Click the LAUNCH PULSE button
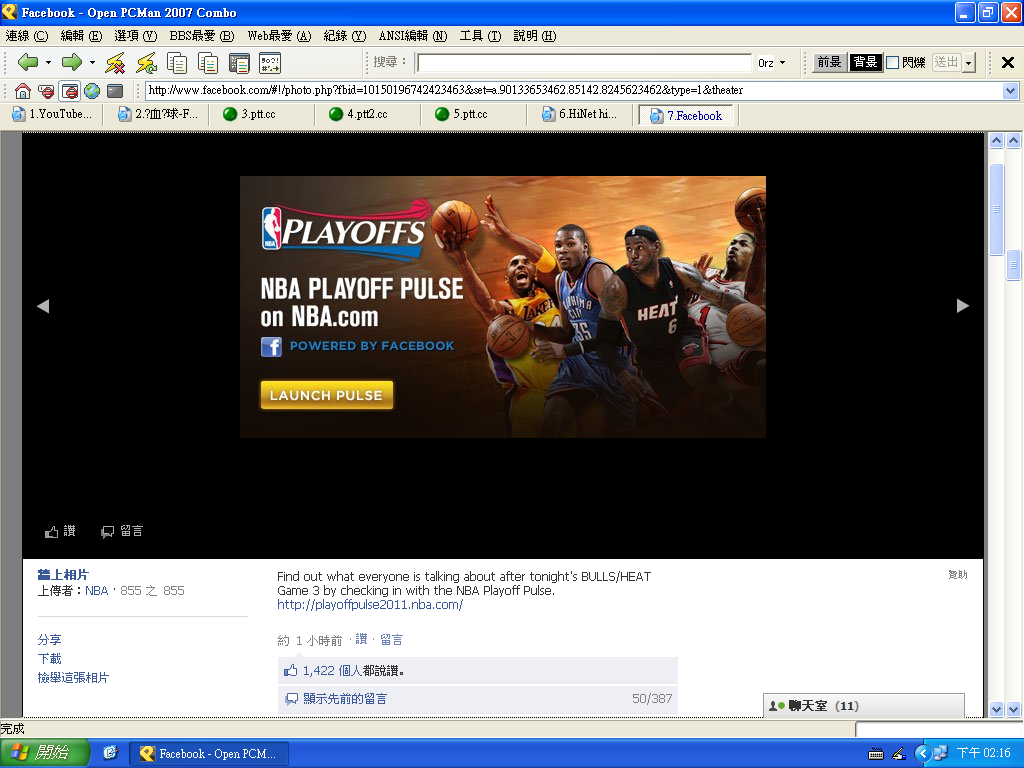The height and width of the screenshot is (768, 1024). pos(327,395)
